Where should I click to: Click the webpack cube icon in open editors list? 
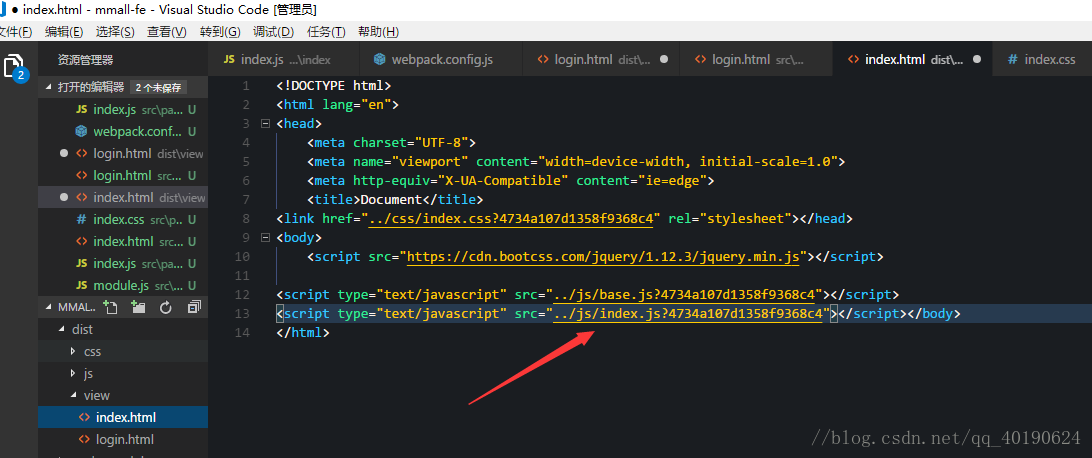pos(81,131)
